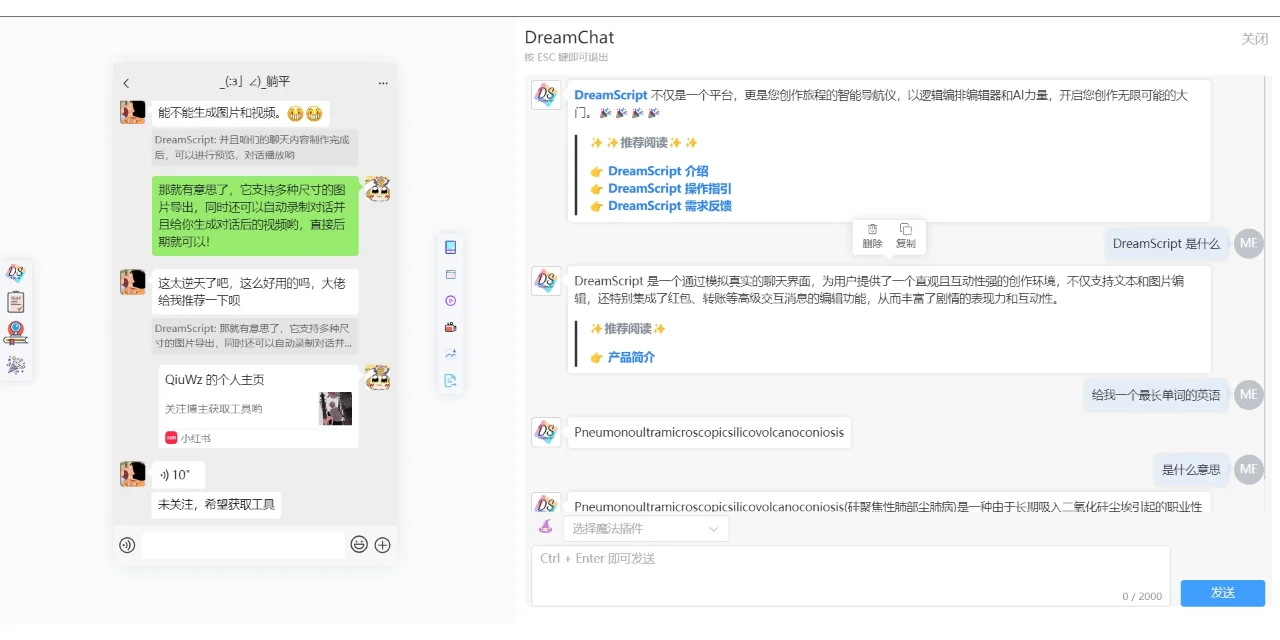Open the chat options via the ... menu
Viewport: 1280px width, 640px height.
coord(383,82)
